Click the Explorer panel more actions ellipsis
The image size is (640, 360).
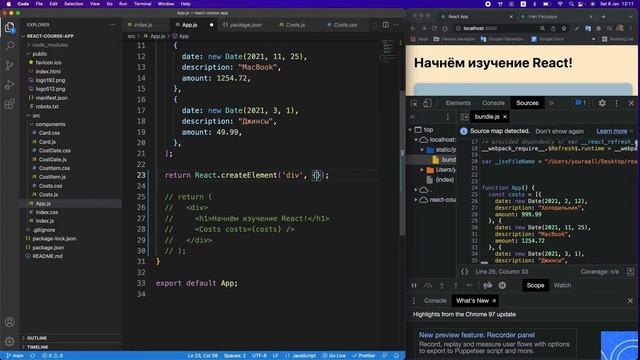point(112,25)
